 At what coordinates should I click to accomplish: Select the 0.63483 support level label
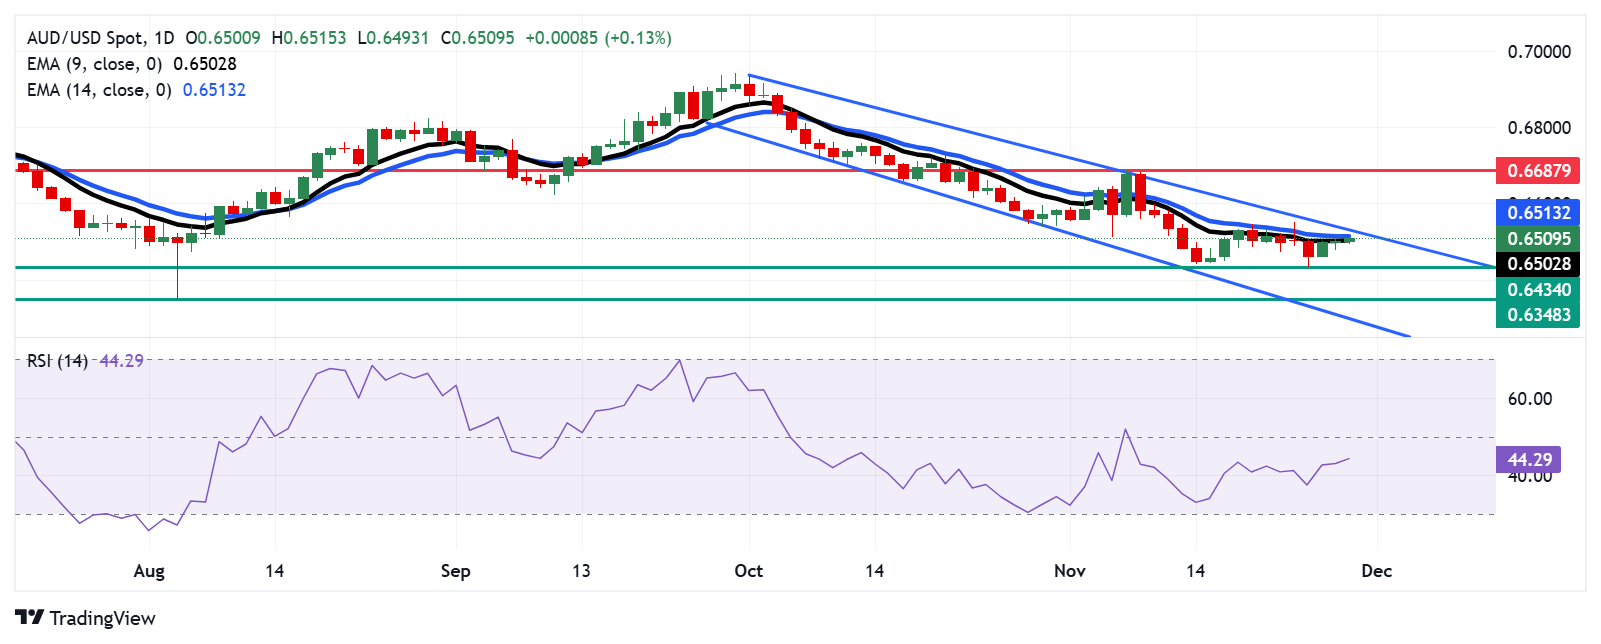[1539, 315]
